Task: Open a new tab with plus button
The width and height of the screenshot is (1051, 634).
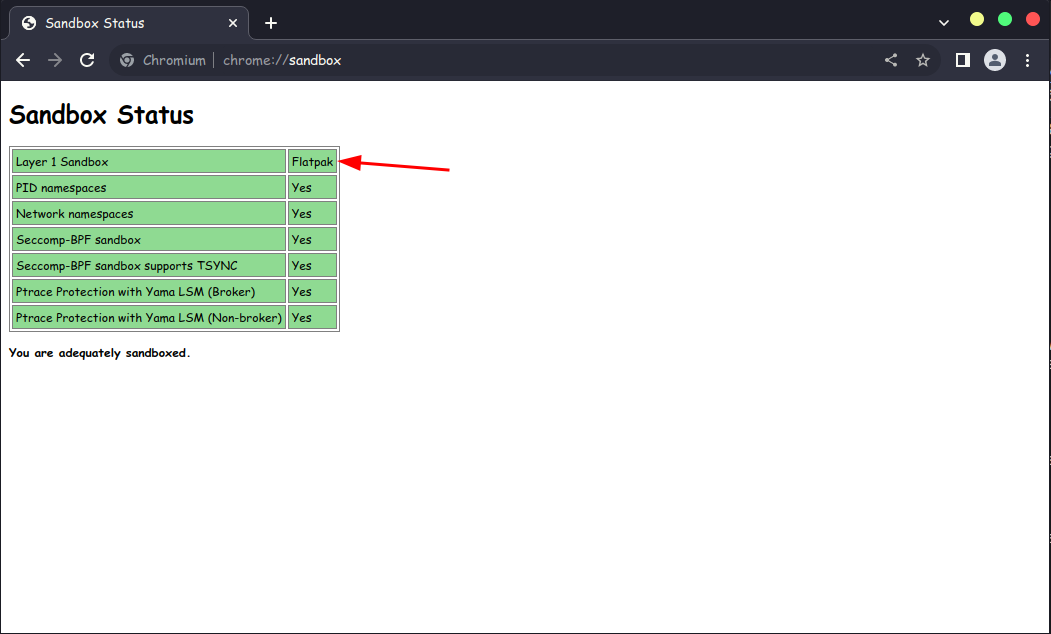Action: click(271, 23)
